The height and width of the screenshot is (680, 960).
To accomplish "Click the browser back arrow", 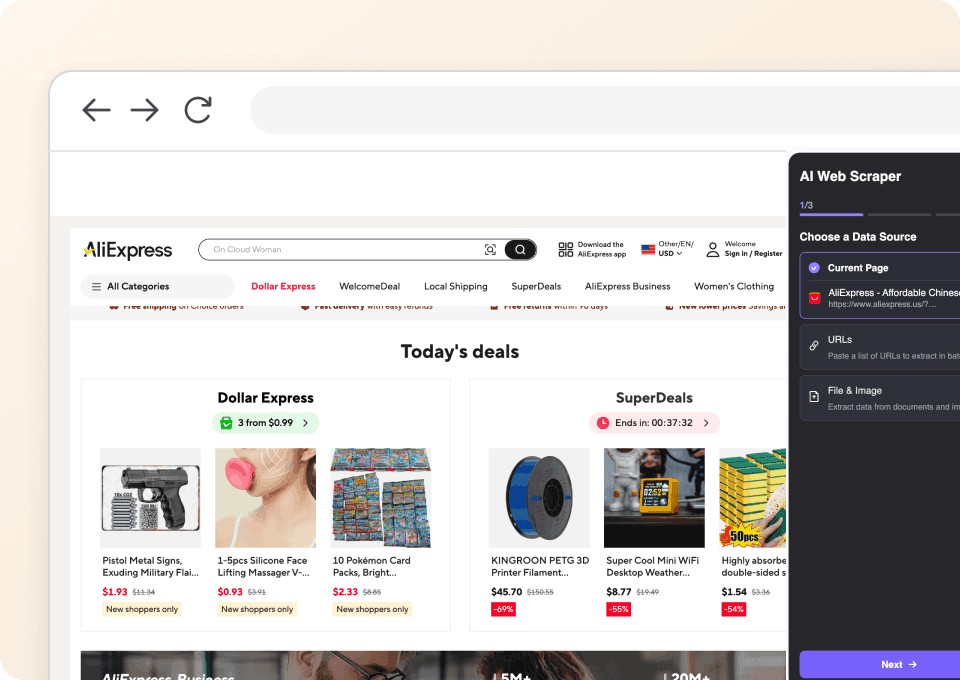I will coord(96,110).
